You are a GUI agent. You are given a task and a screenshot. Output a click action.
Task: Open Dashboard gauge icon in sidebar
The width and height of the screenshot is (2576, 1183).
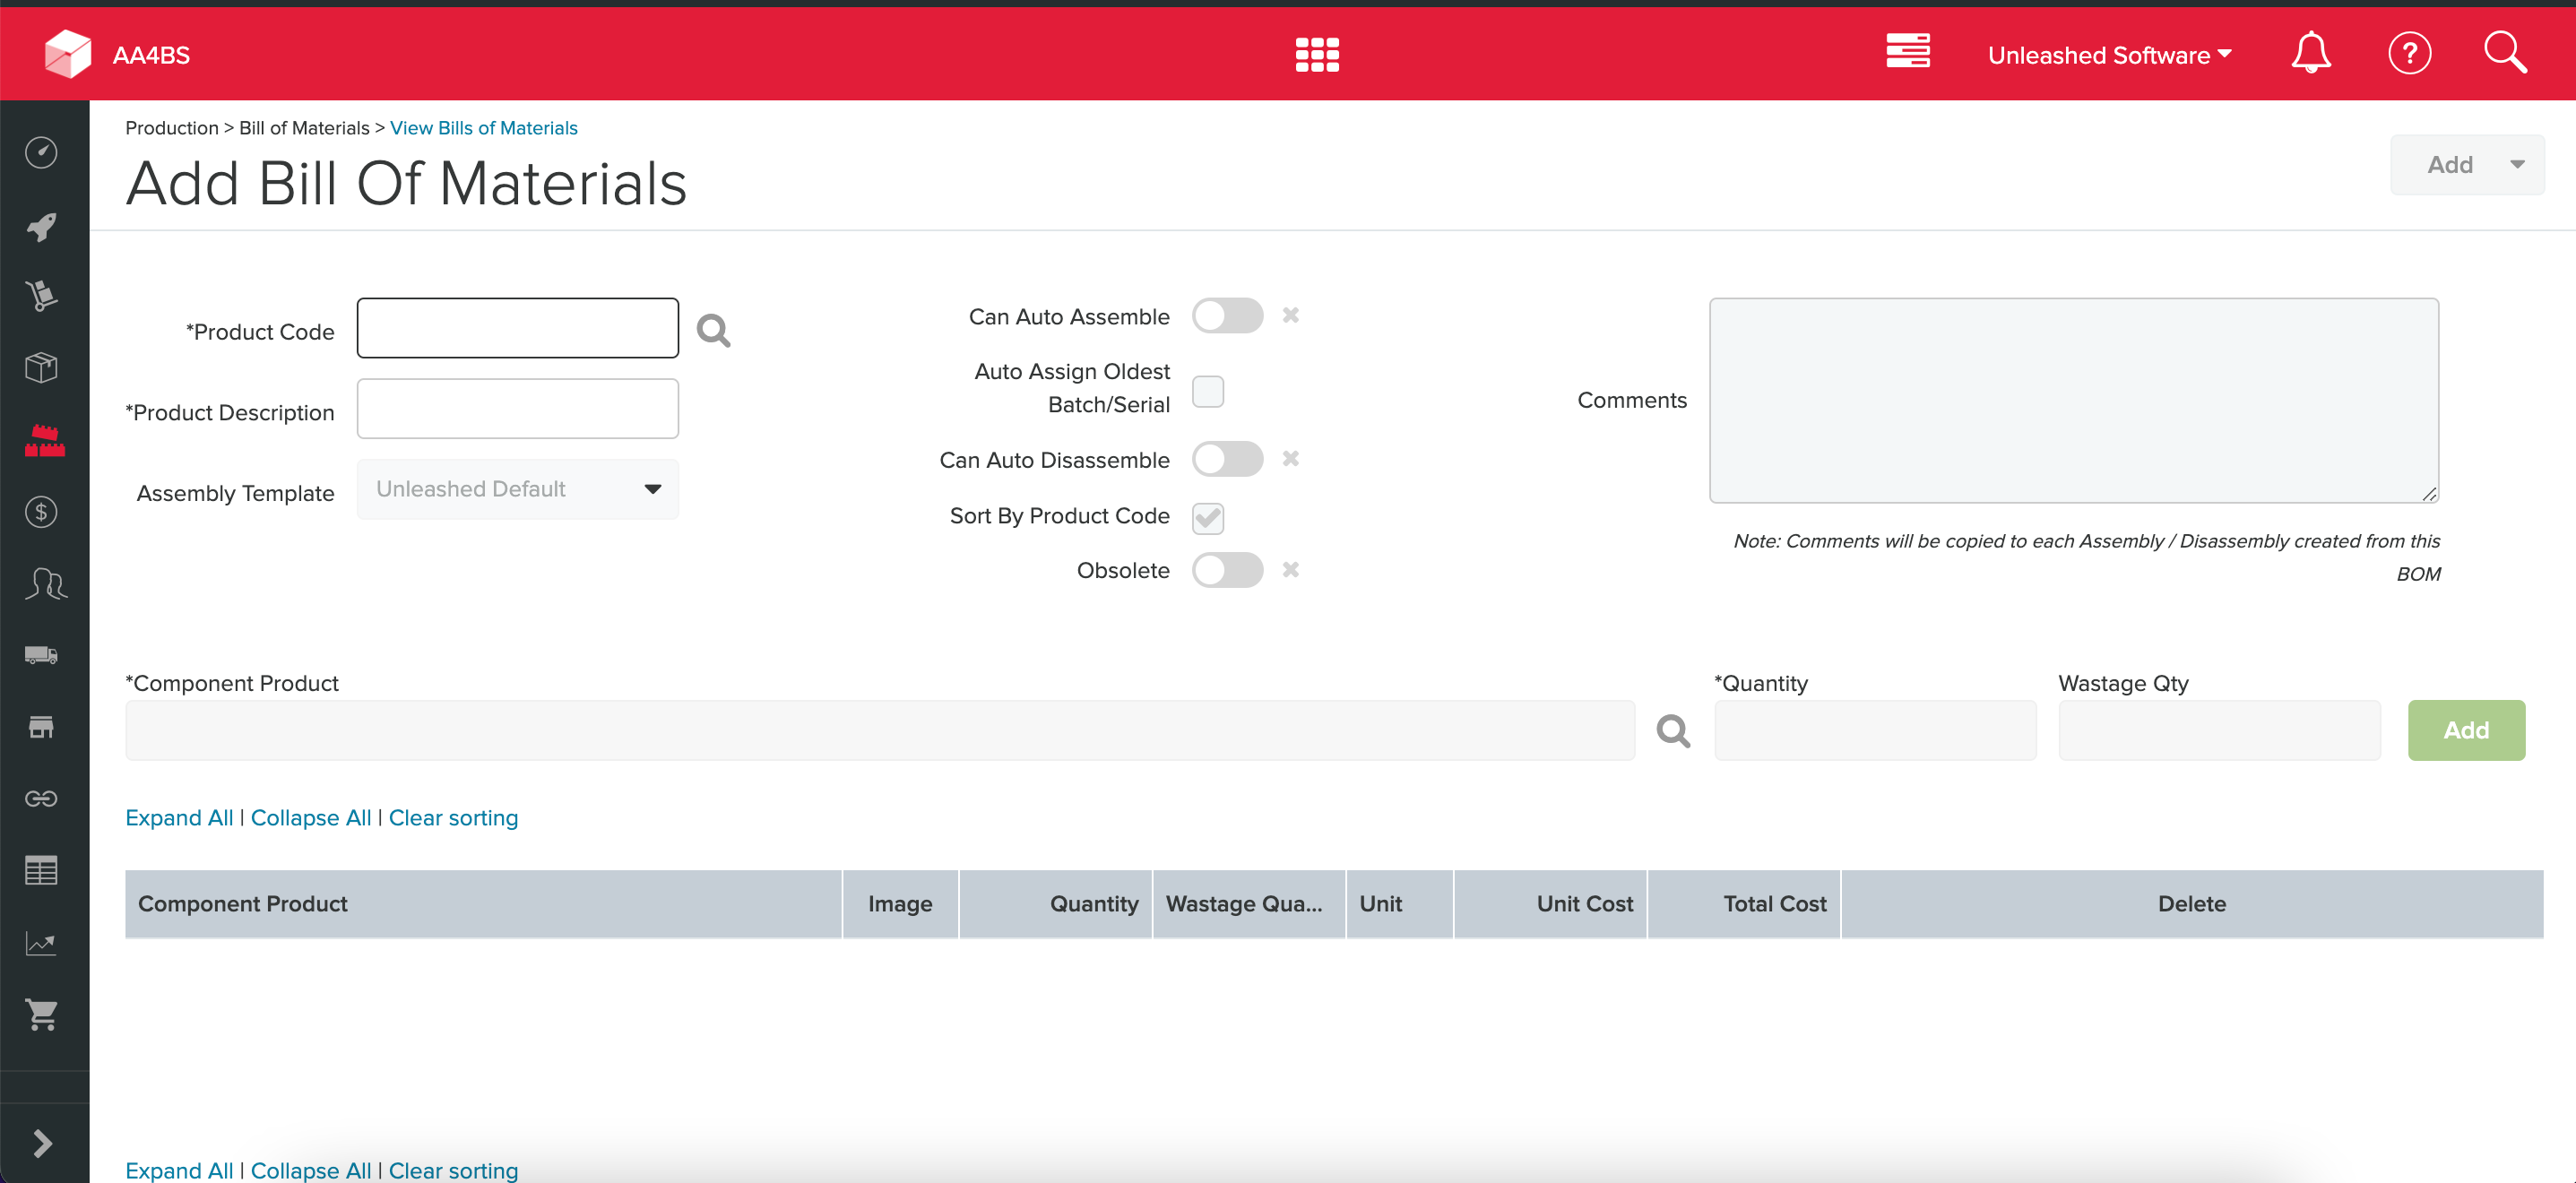point(41,152)
